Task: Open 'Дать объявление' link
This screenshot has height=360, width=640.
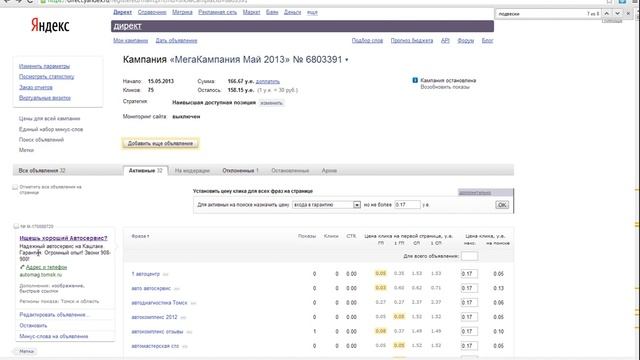Action: (x=176, y=40)
